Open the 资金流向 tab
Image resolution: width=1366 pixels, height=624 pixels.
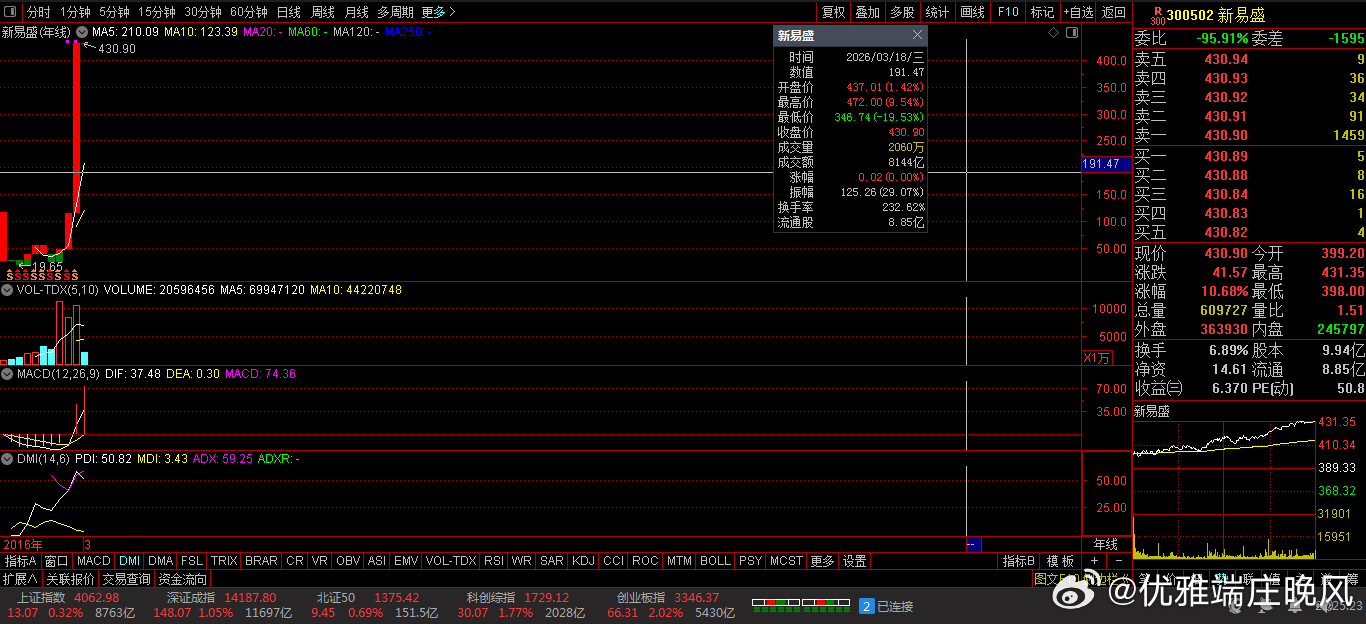tap(183, 579)
